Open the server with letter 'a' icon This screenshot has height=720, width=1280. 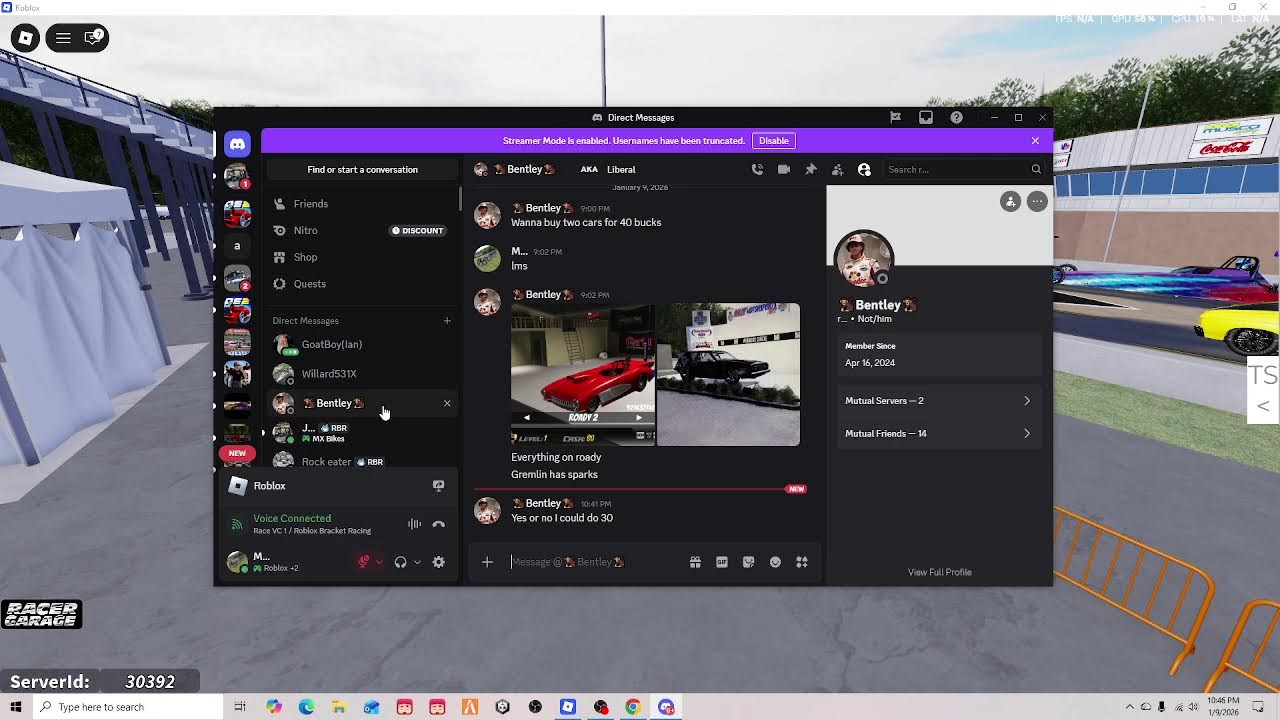[x=237, y=246]
